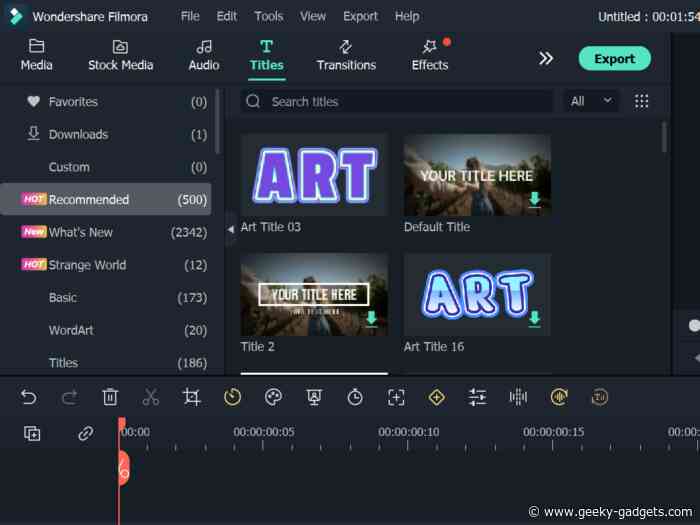The image size is (700, 525).
Task: Click the Split scissors icon
Action: tap(150, 396)
